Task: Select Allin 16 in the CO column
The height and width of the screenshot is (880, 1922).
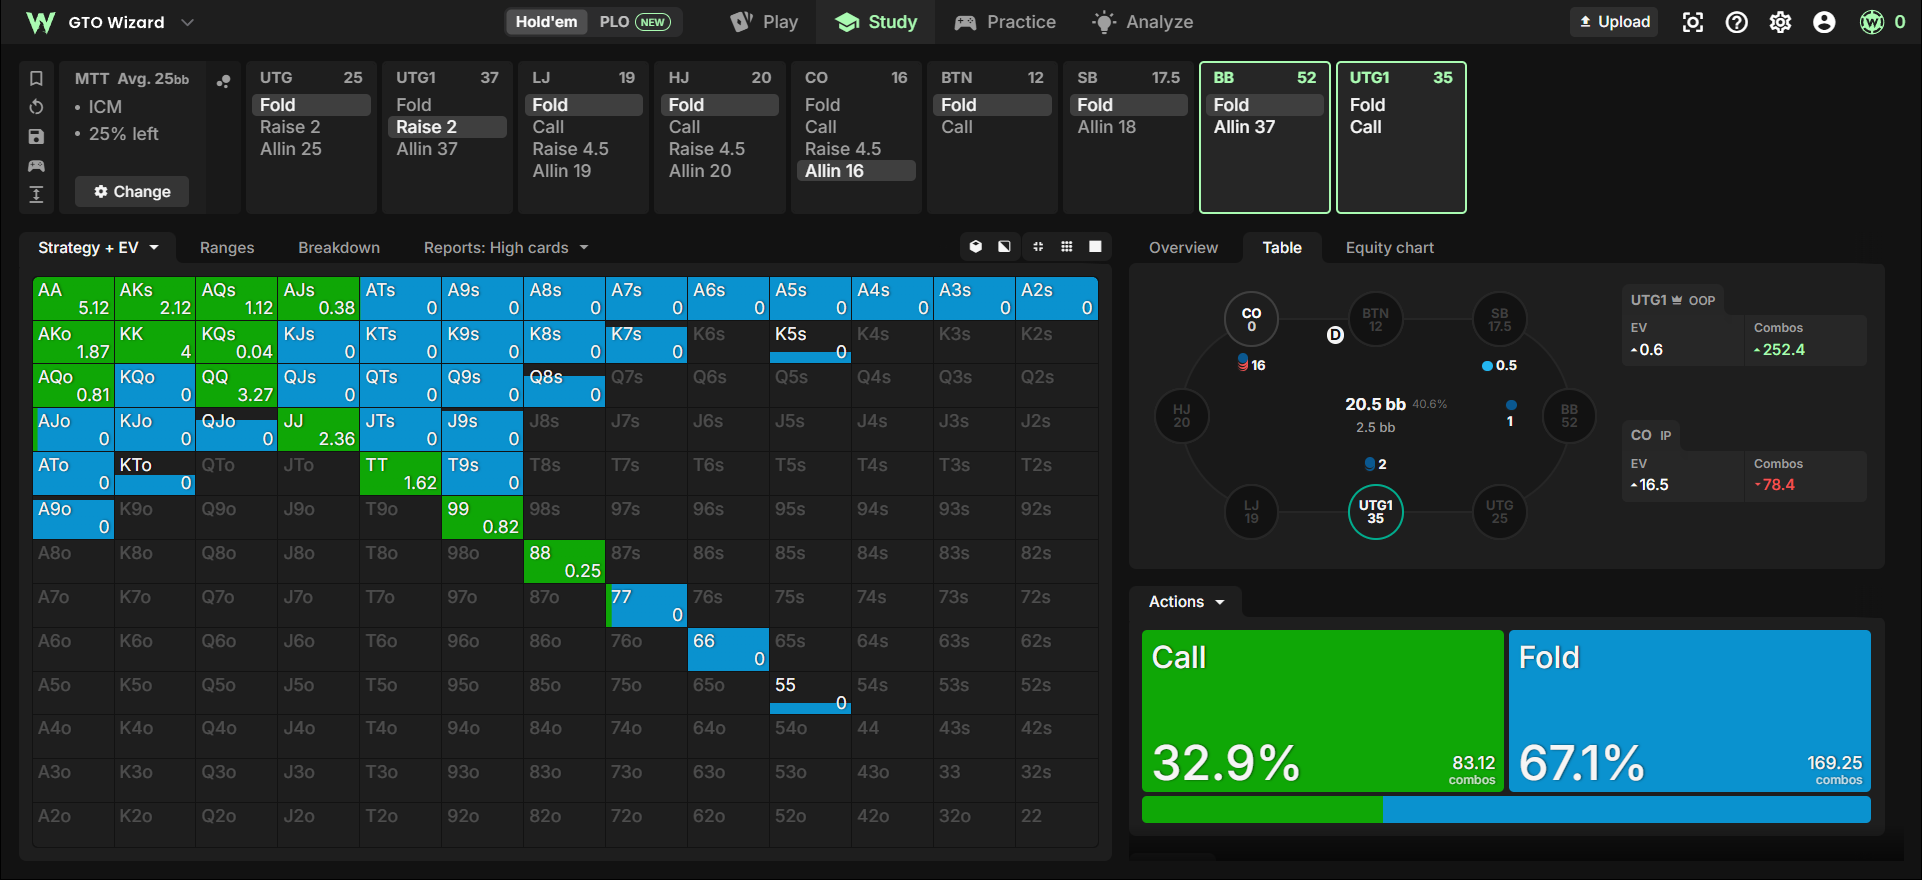Action: (x=857, y=171)
